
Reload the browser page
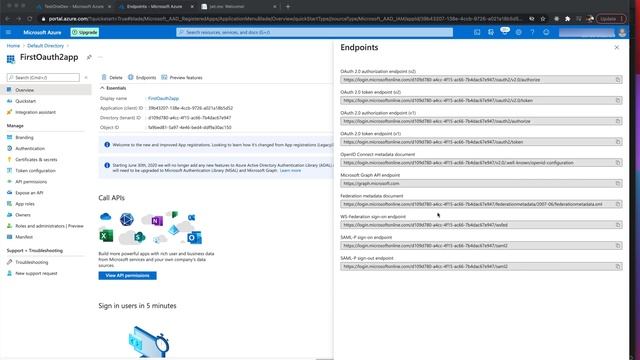click(x=30, y=19)
